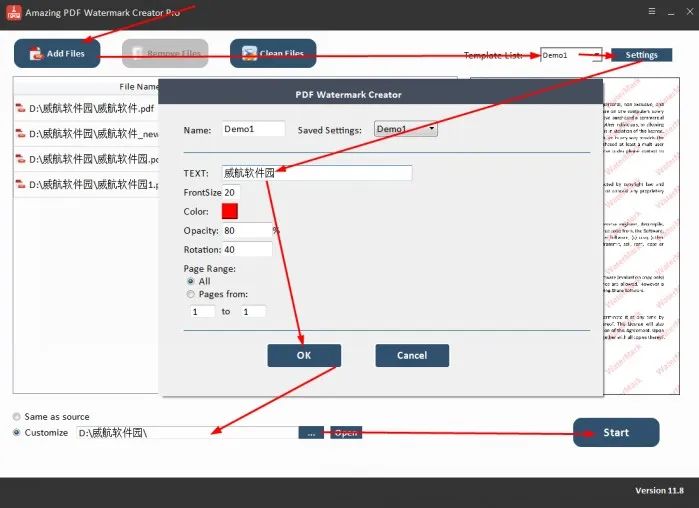Click the output path field D:\威航软件园\
This screenshot has width=699, height=508.
tap(187, 433)
